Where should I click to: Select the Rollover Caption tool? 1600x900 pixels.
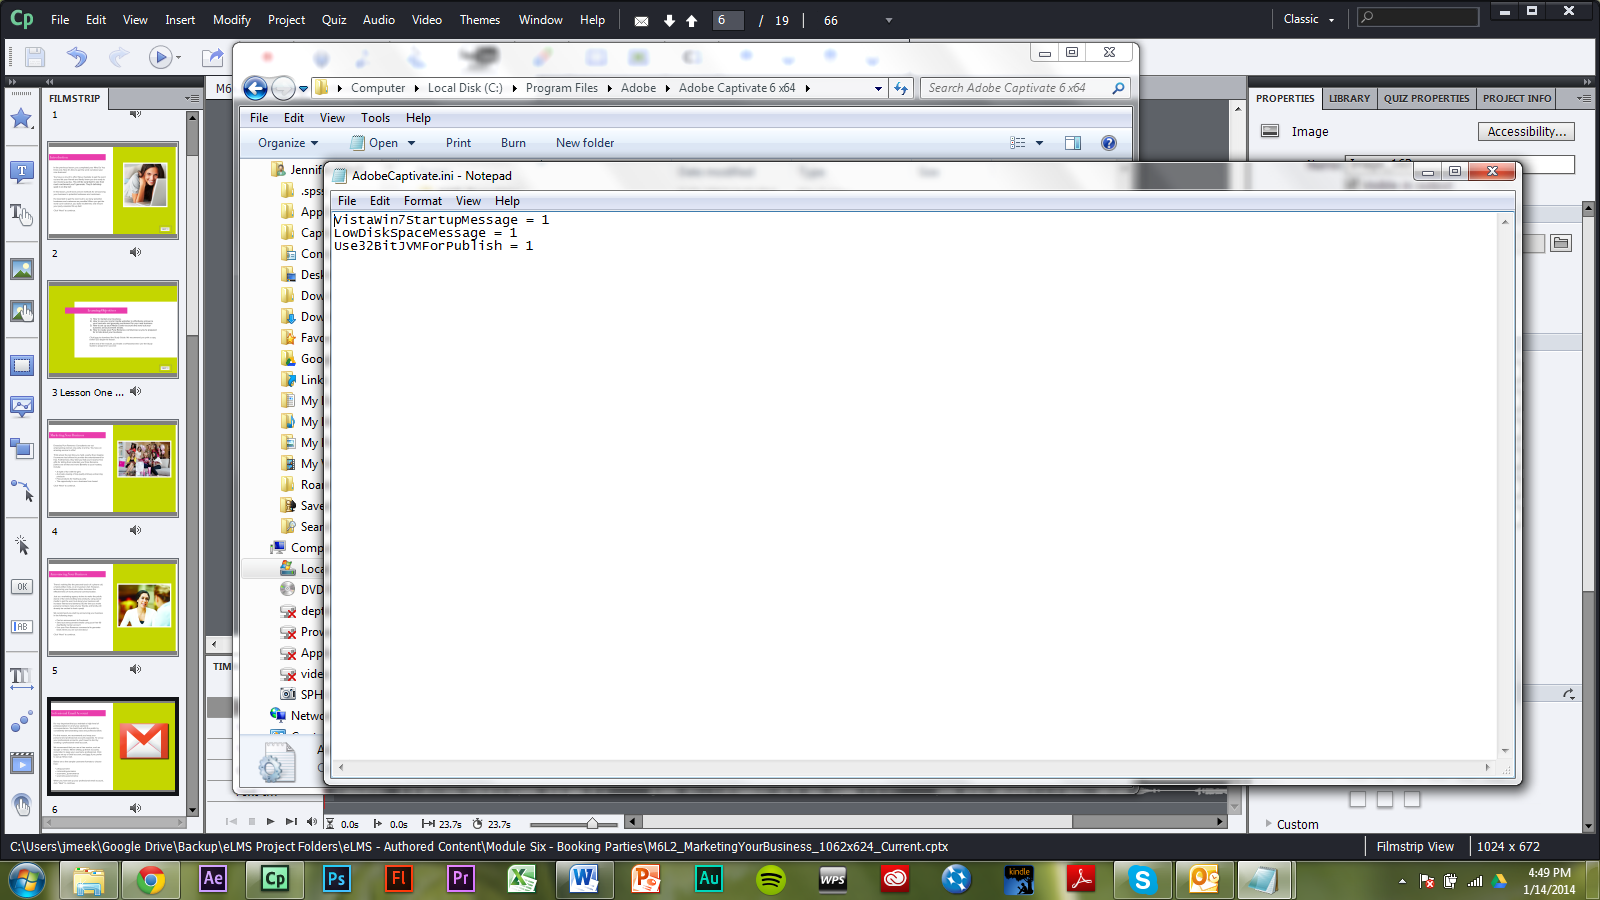click(x=22, y=213)
